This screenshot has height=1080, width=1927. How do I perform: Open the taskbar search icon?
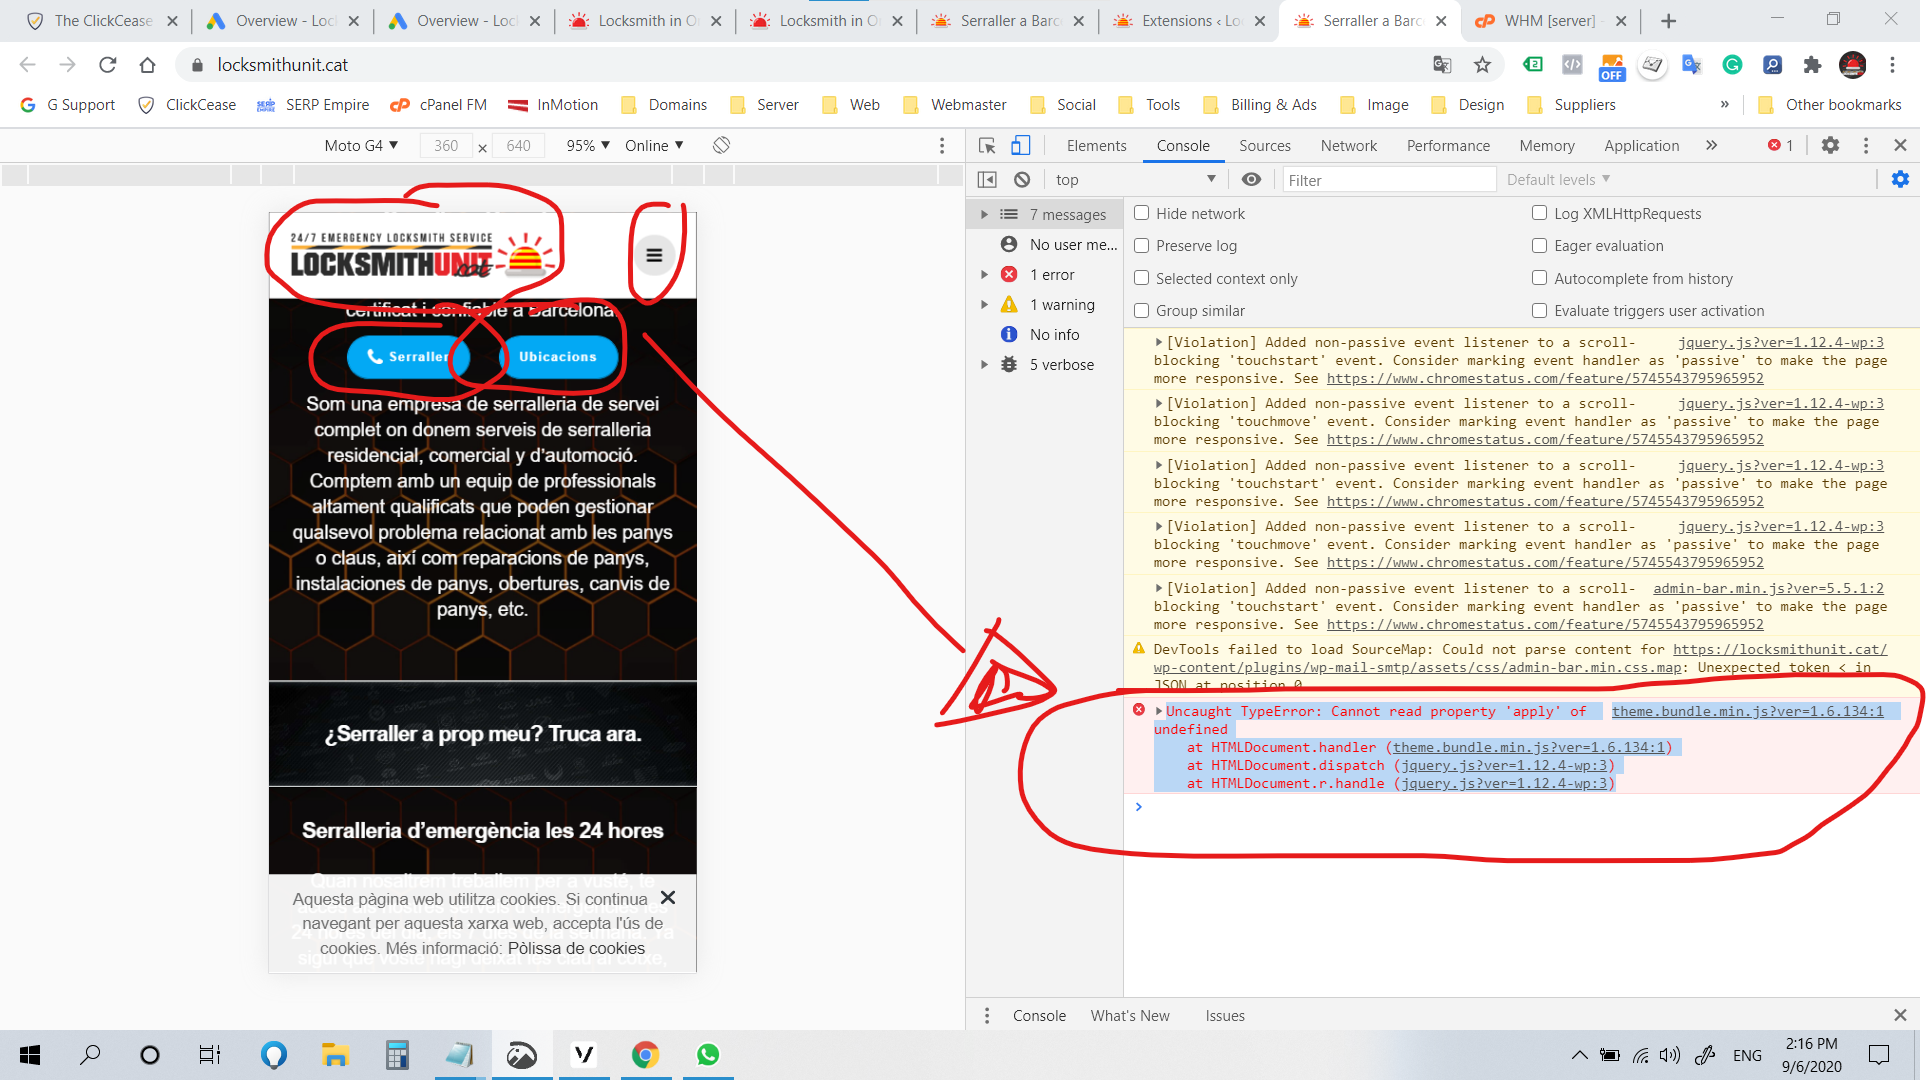coord(90,1055)
